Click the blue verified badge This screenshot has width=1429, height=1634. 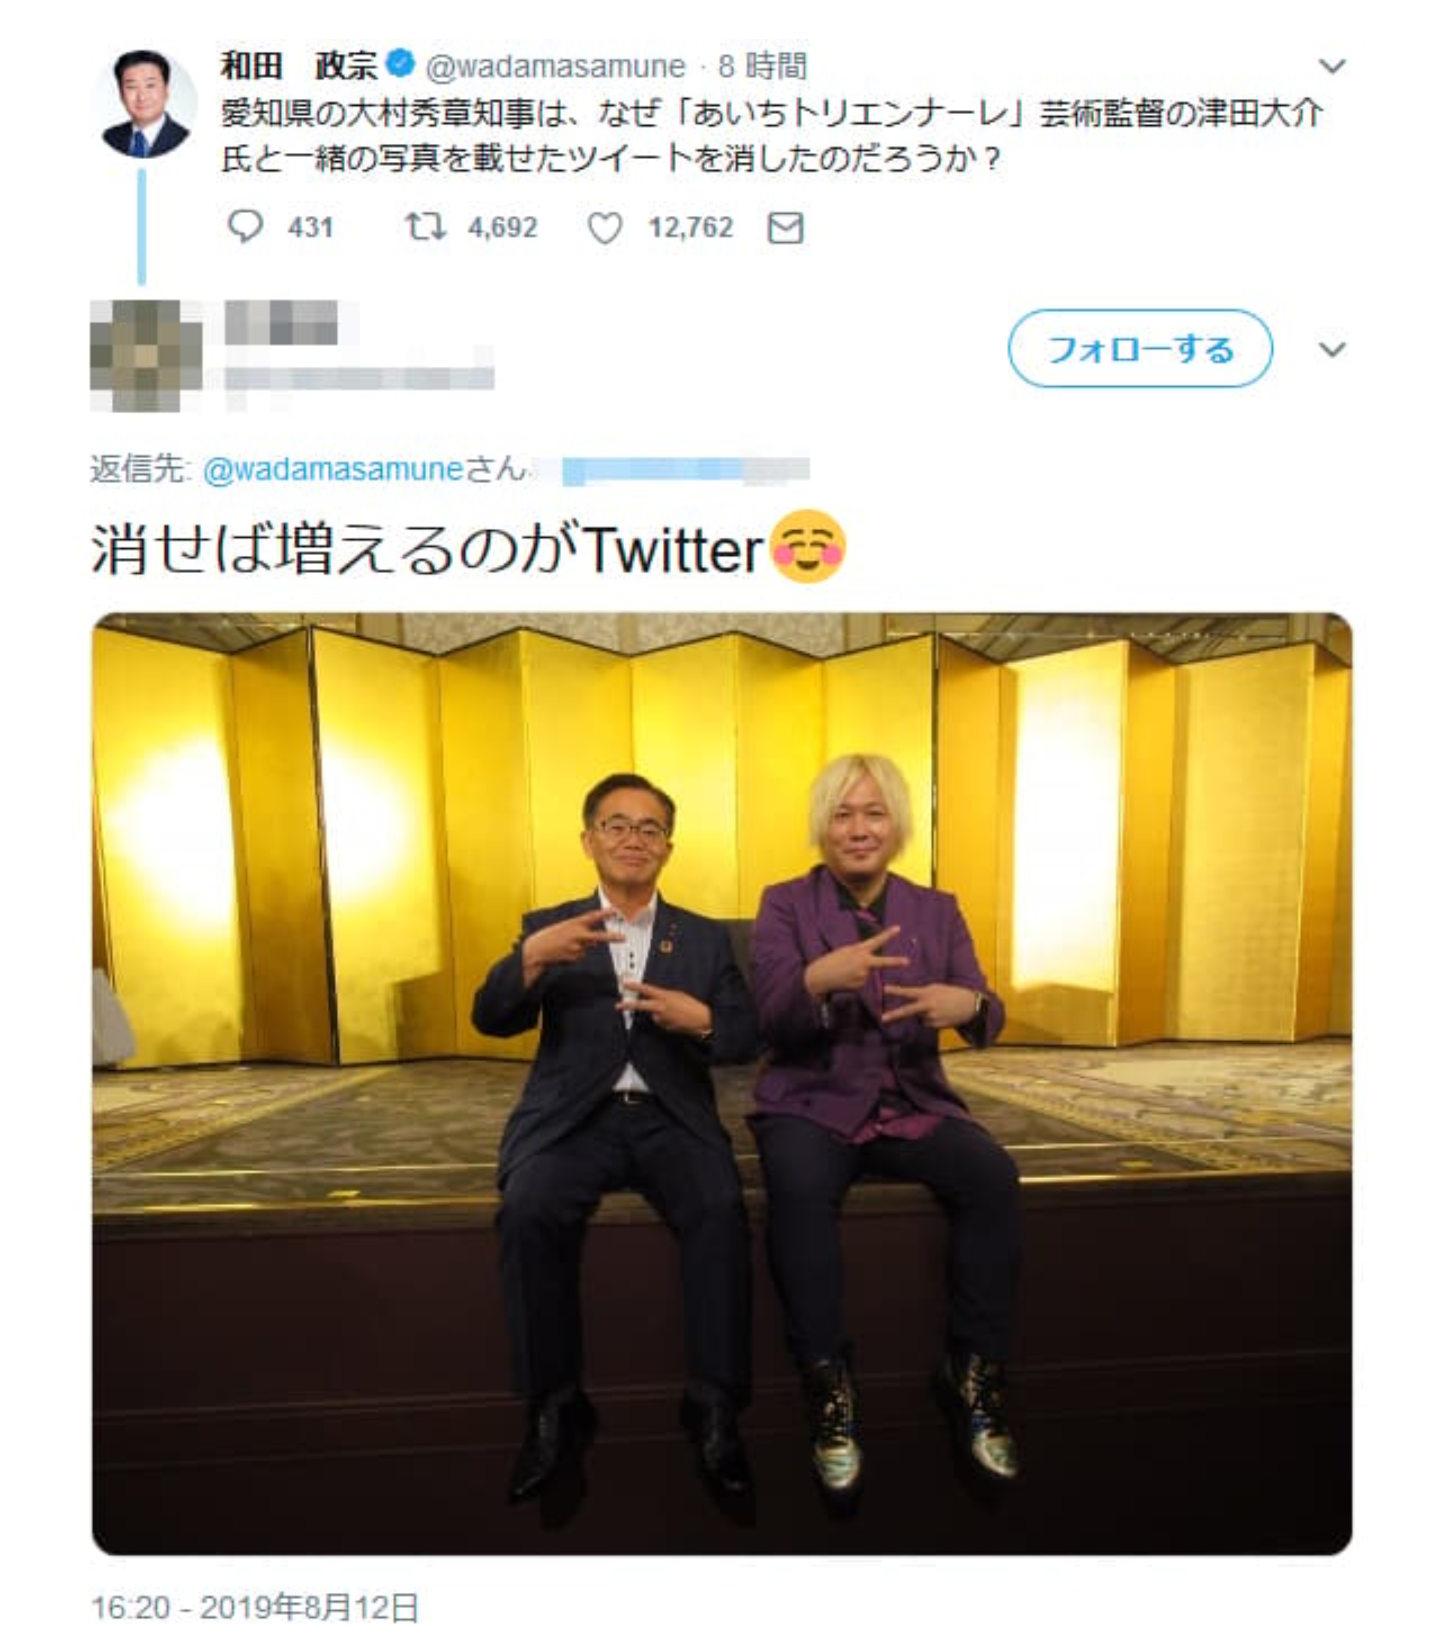[400, 64]
